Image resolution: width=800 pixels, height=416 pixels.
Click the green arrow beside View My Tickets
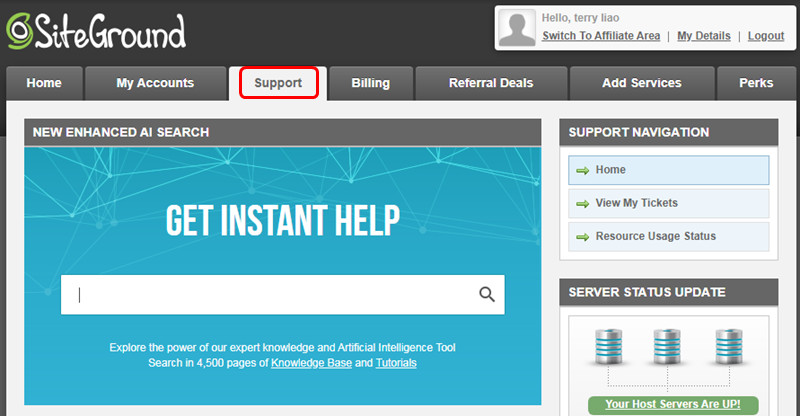(x=582, y=204)
